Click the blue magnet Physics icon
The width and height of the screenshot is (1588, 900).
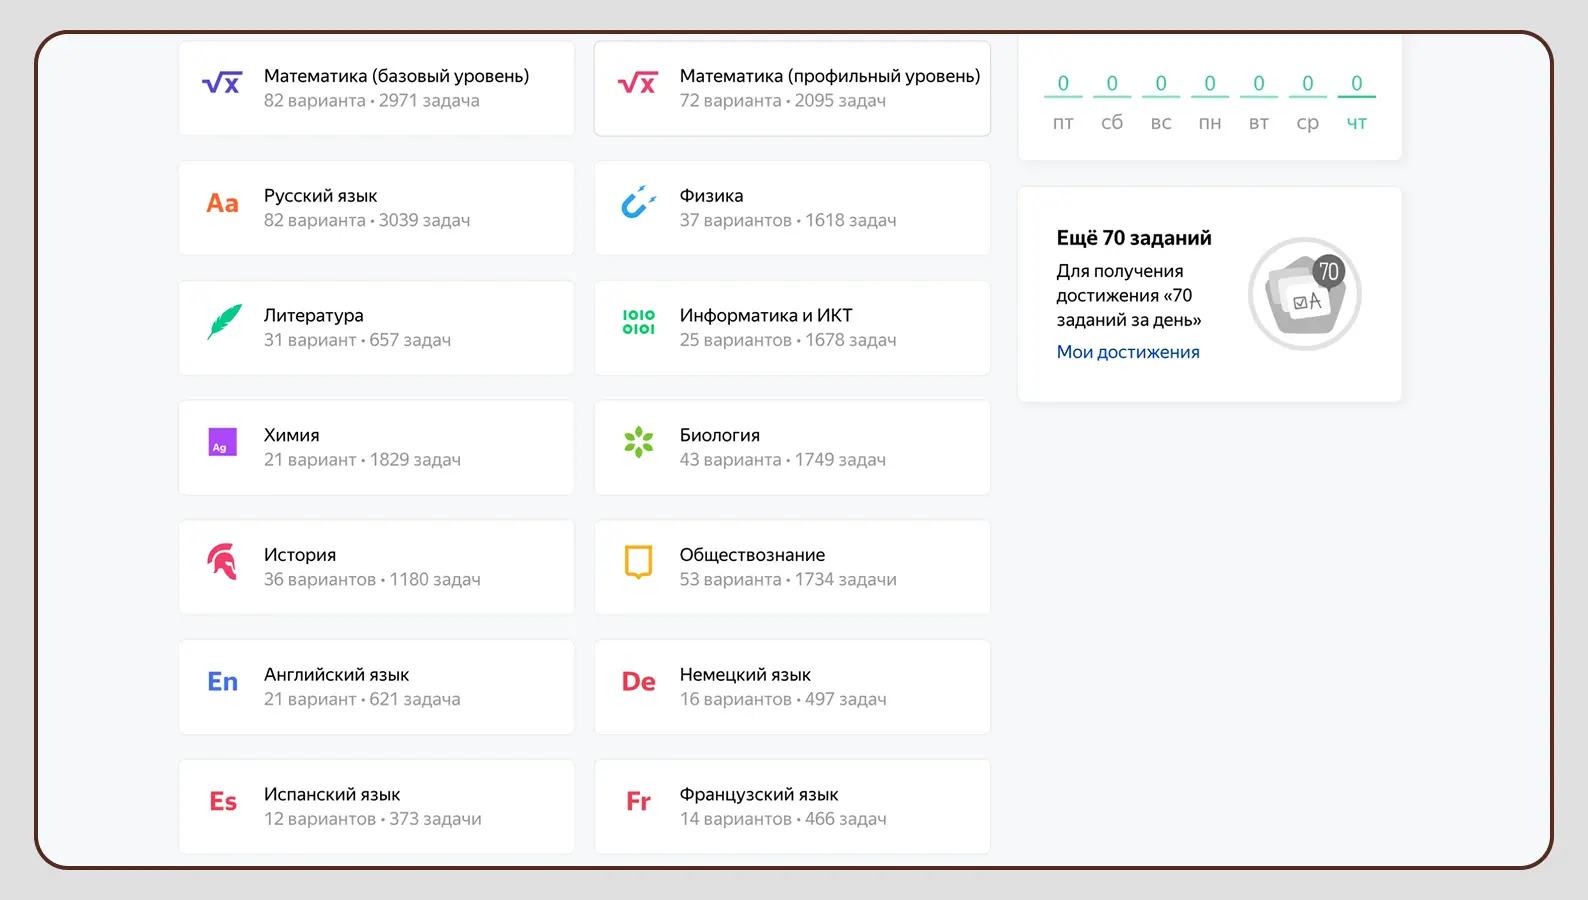click(x=638, y=203)
